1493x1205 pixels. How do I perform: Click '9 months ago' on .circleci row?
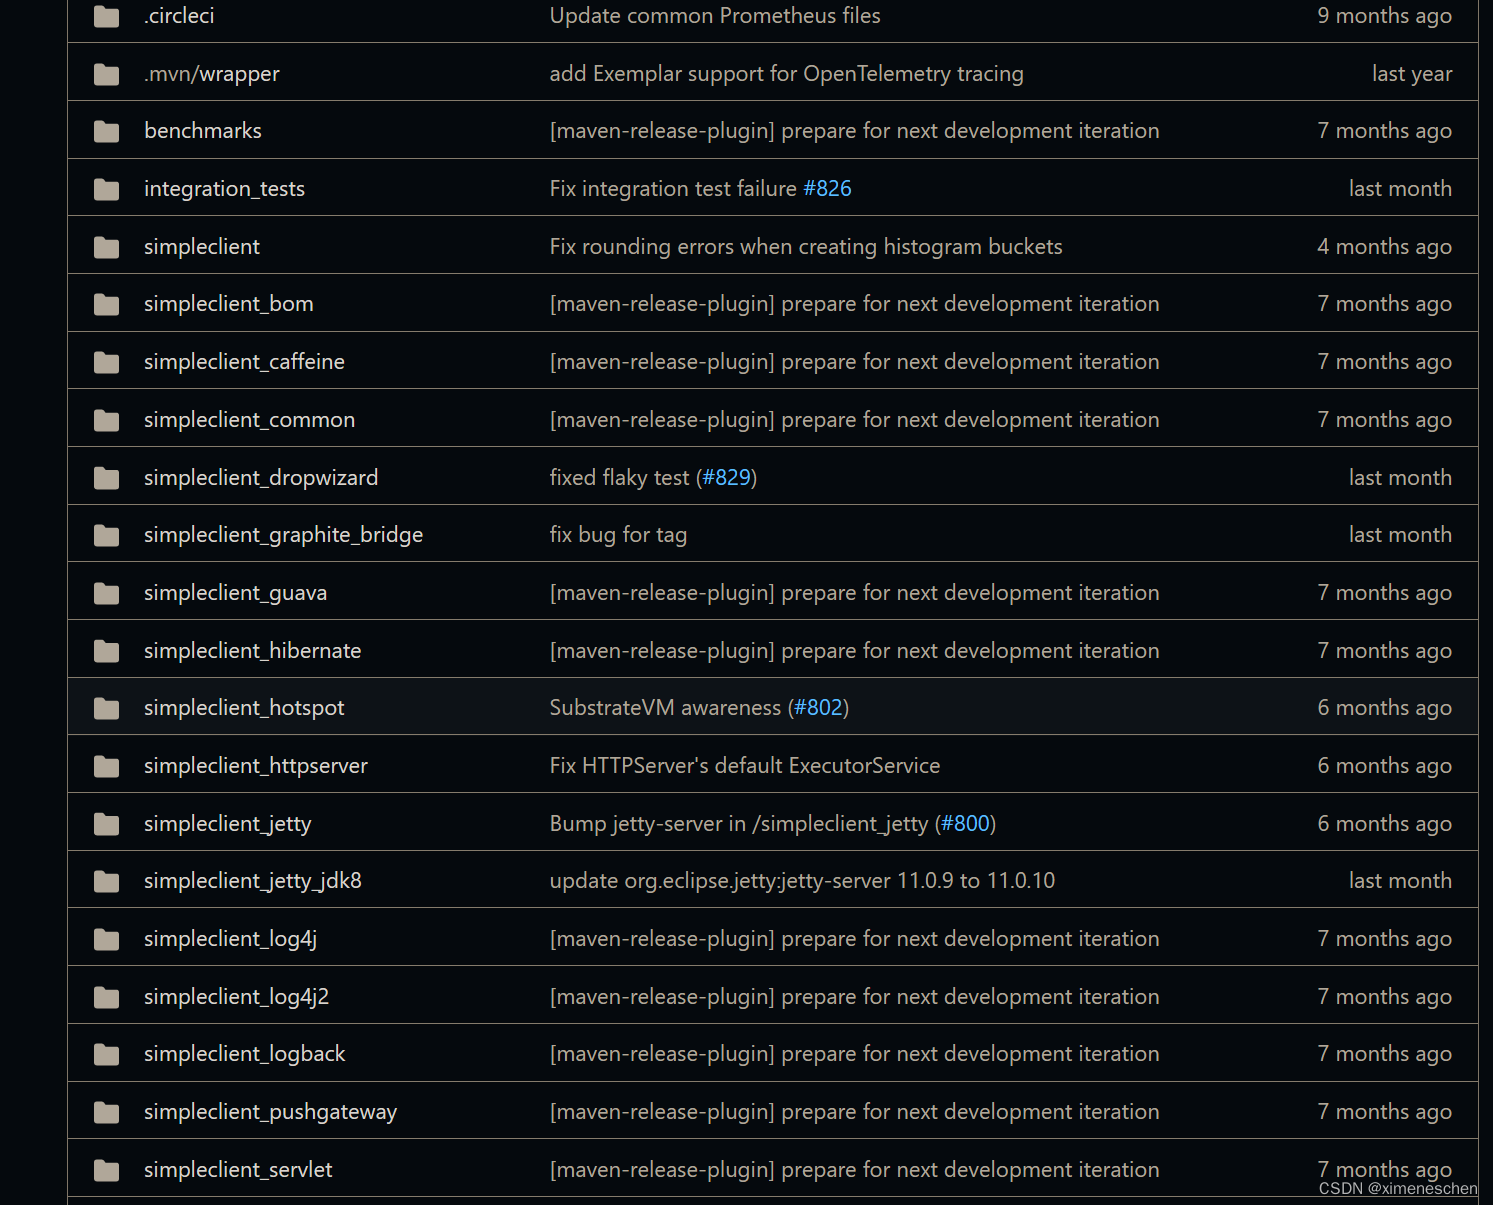point(1384,16)
